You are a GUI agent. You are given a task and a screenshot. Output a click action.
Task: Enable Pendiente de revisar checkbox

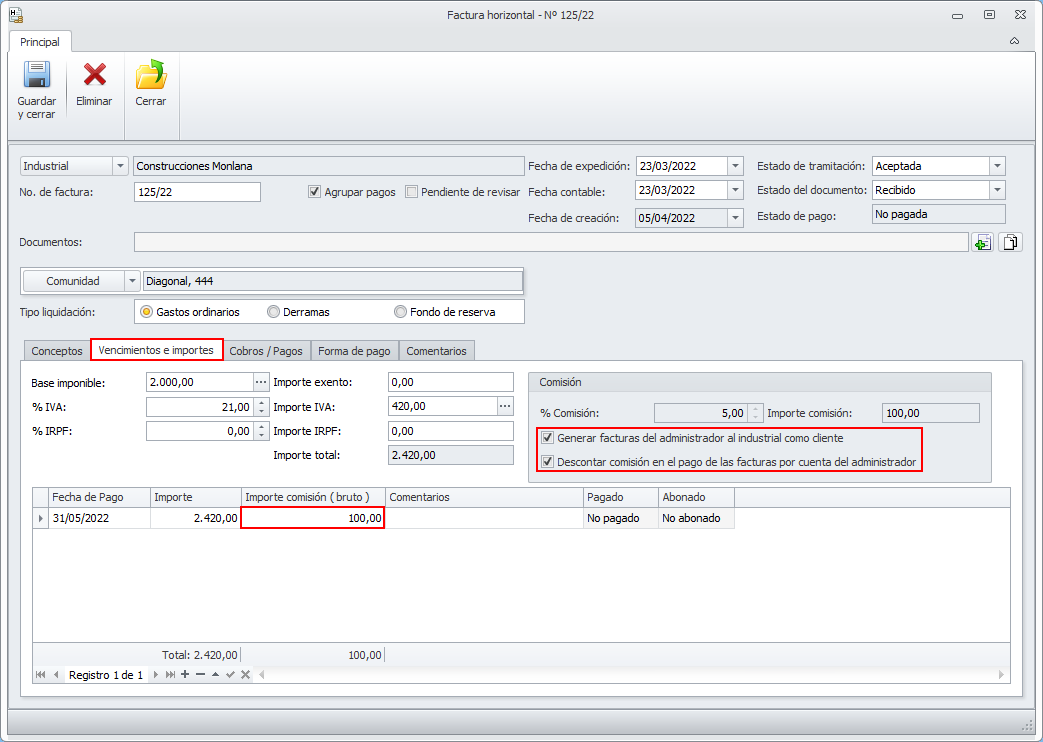pos(412,192)
